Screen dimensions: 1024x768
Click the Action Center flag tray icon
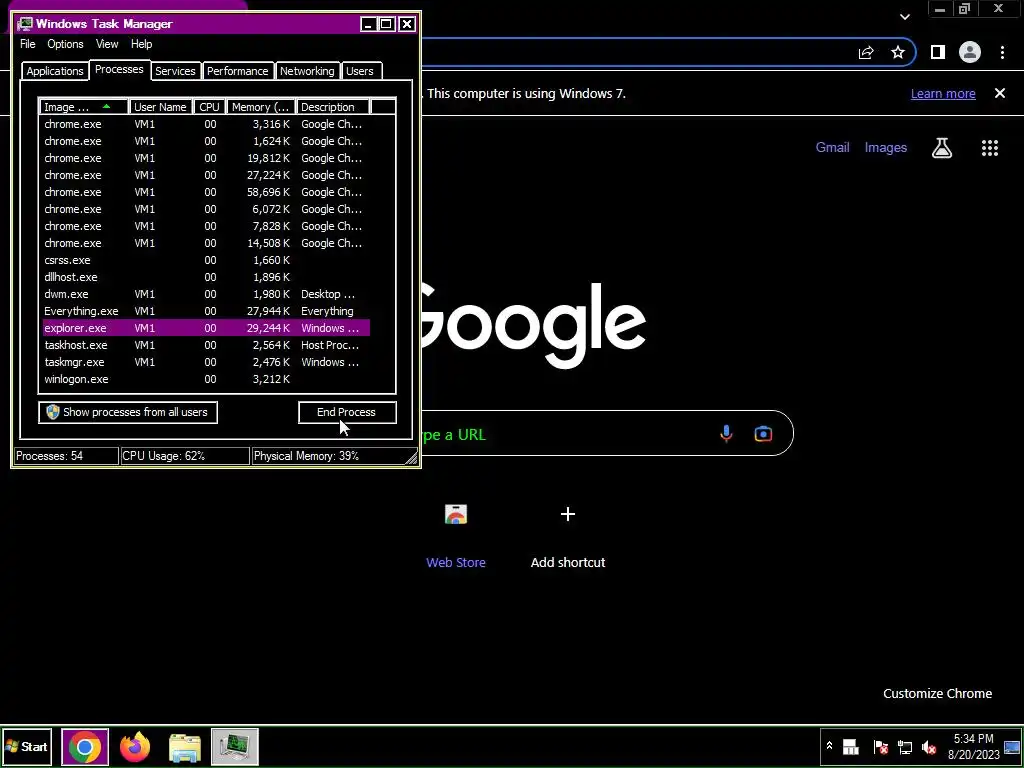click(880, 747)
